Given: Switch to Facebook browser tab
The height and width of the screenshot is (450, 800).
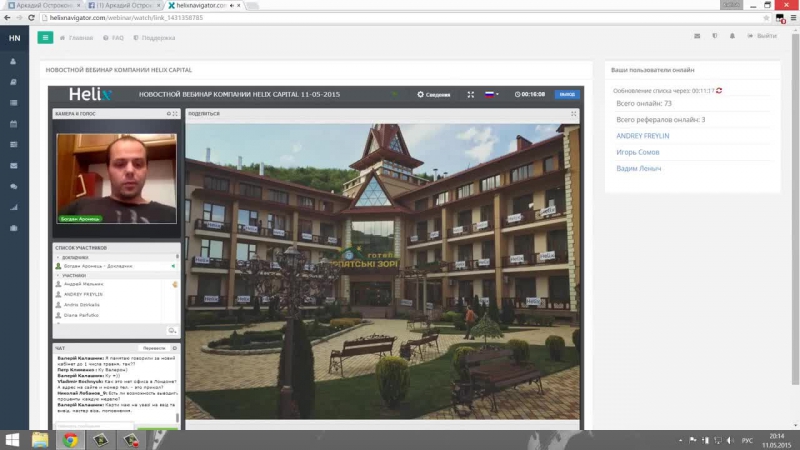Looking at the screenshot, I should 122,5.
